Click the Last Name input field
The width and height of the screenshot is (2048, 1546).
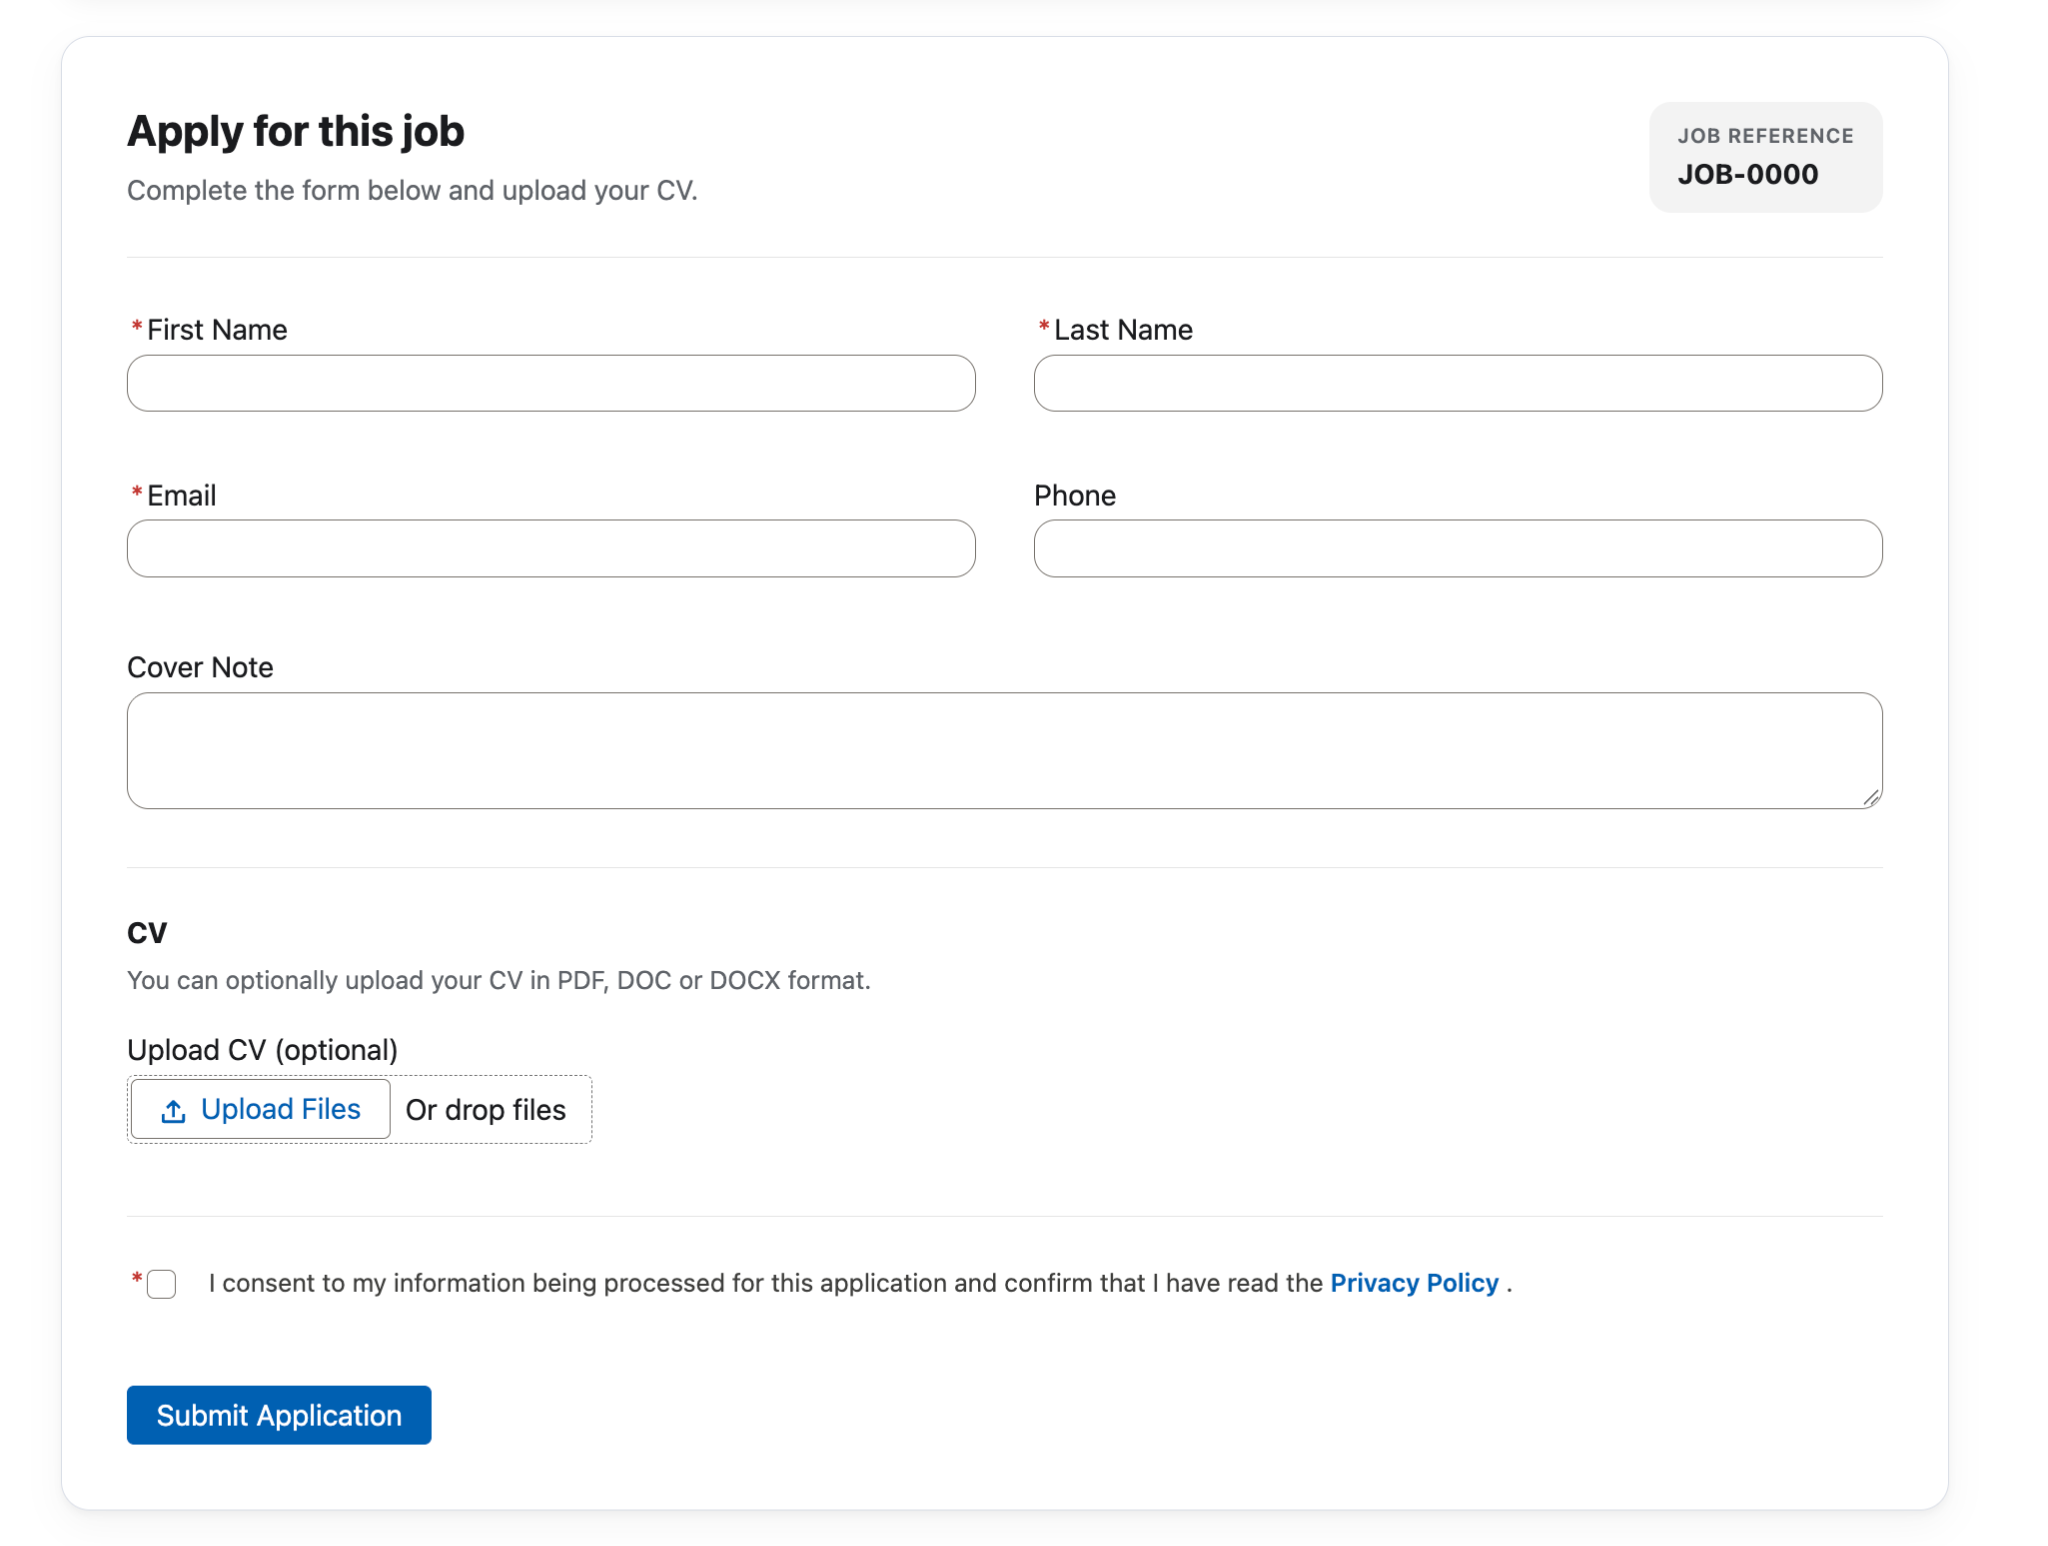(x=1458, y=383)
